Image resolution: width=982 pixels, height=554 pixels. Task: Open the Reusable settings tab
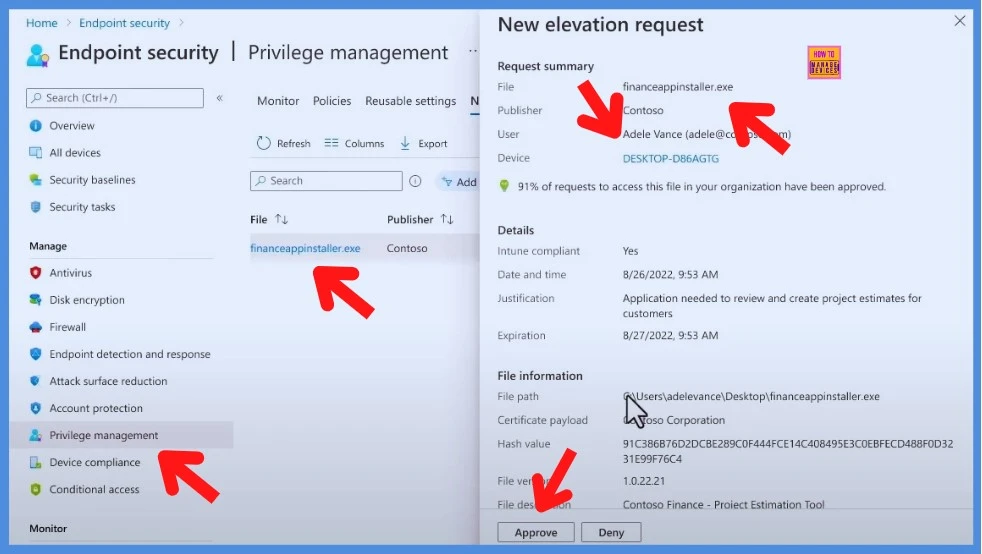pyautogui.click(x=411, y=101)
